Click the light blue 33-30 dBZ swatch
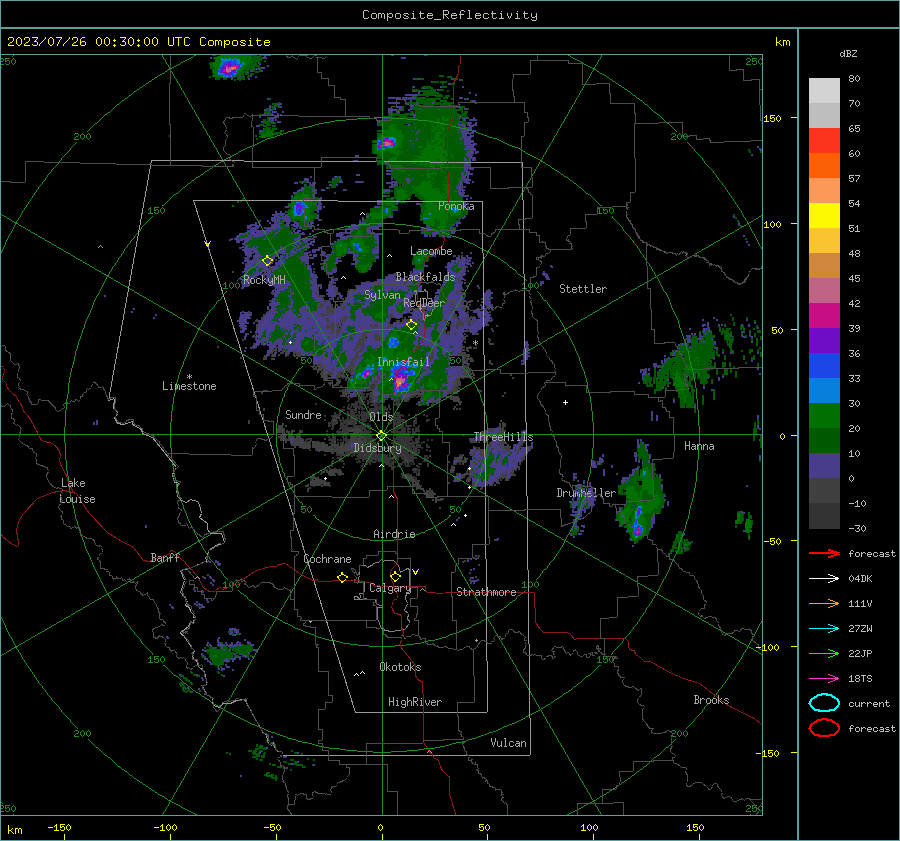The image size is (900, 841). (824, 391)
